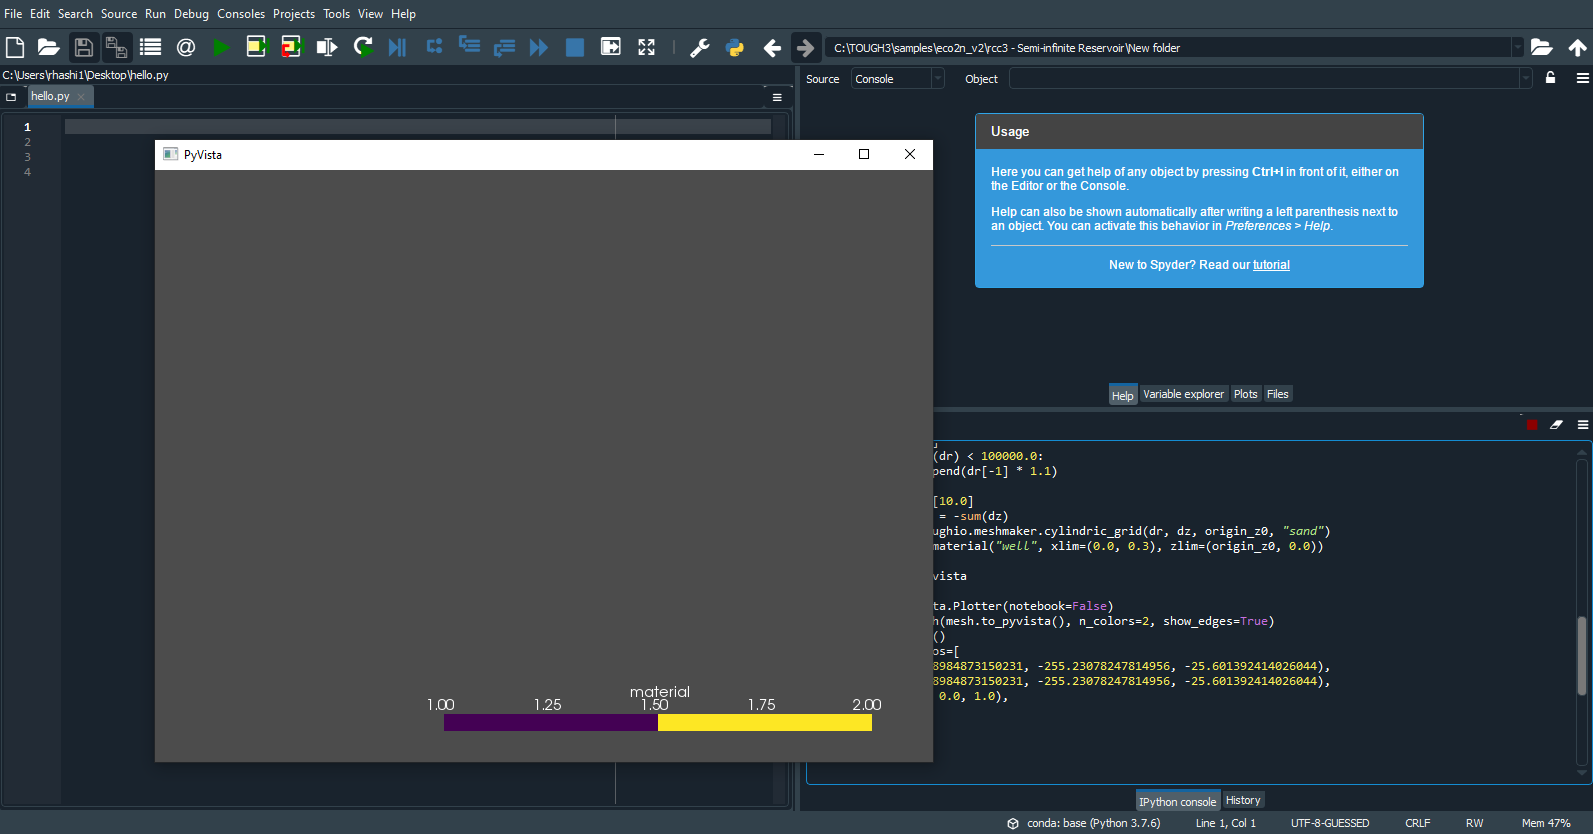Viewport: 1593px width, 834px height.
Task: Open the Consoles menu
Action: point(241,14)
